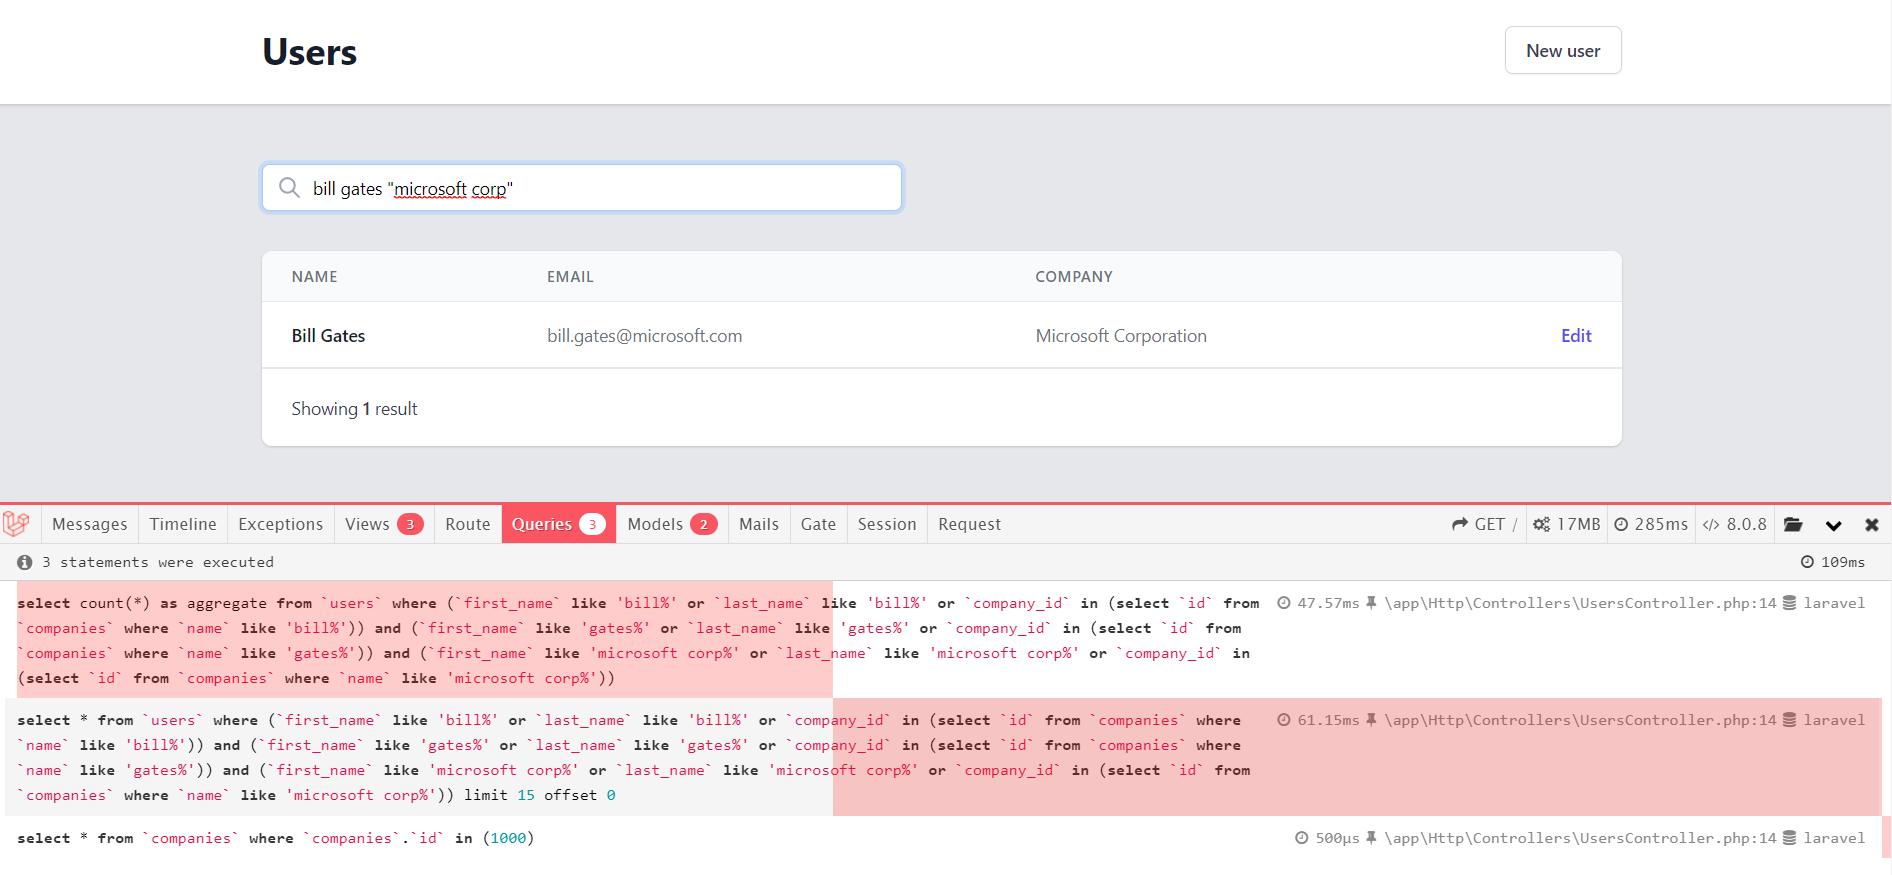Click the info icon beside statements executed

tap(25, 562)
